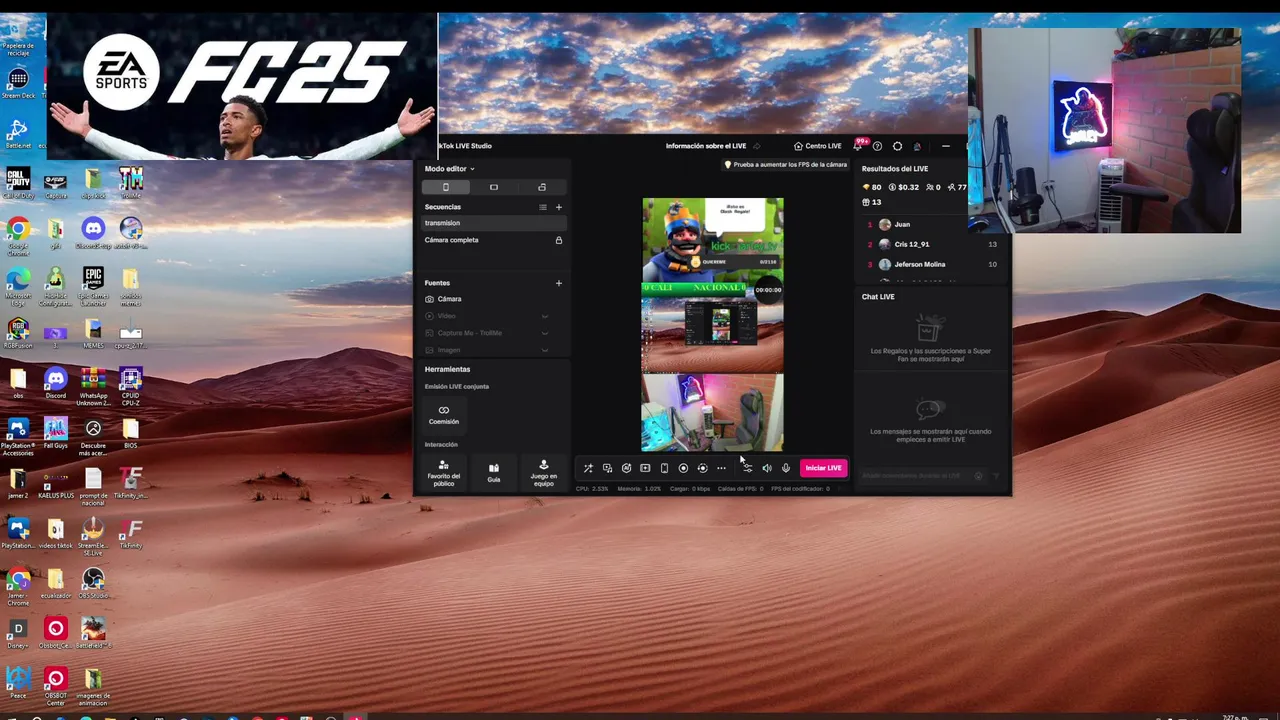Open Google Chrome desktop shortcut
Viewport: 1280px width, 720px height.
coord(18,235)
